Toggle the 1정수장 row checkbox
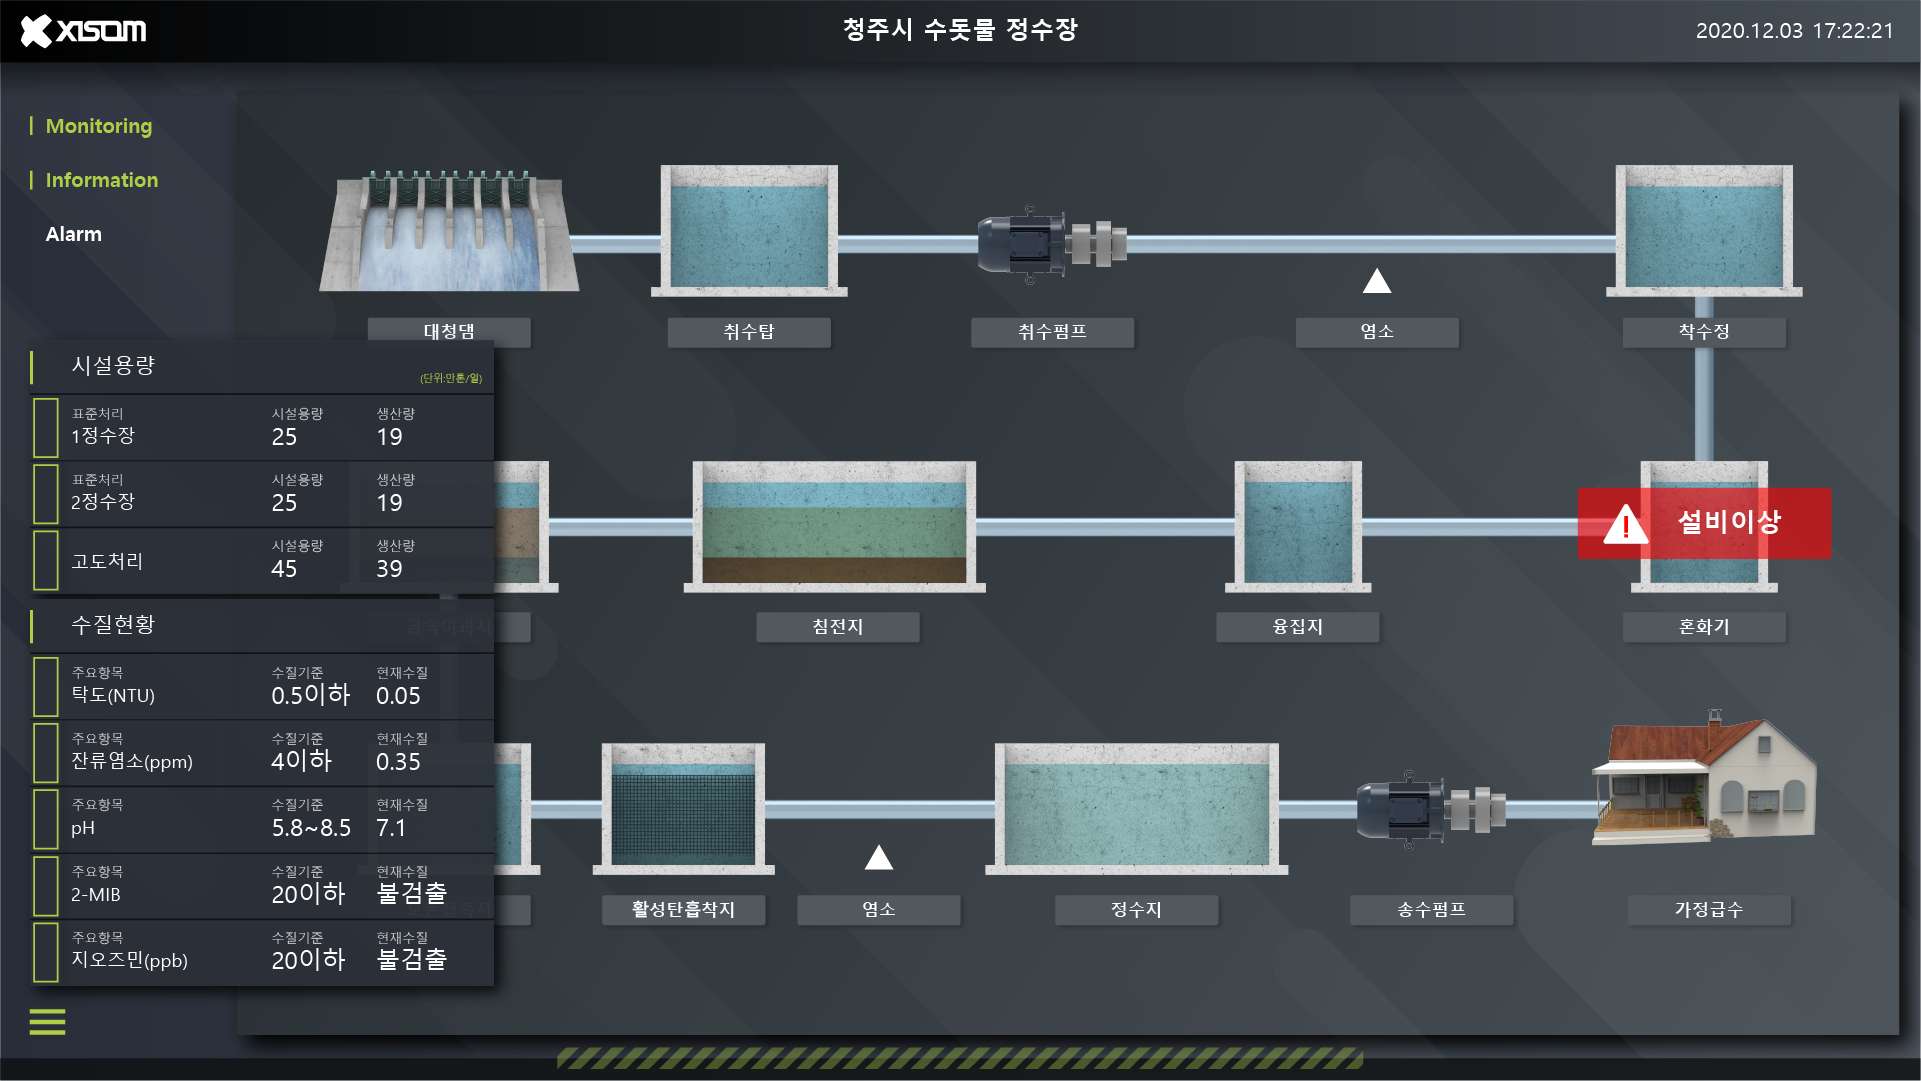 (x=46, y=428)
